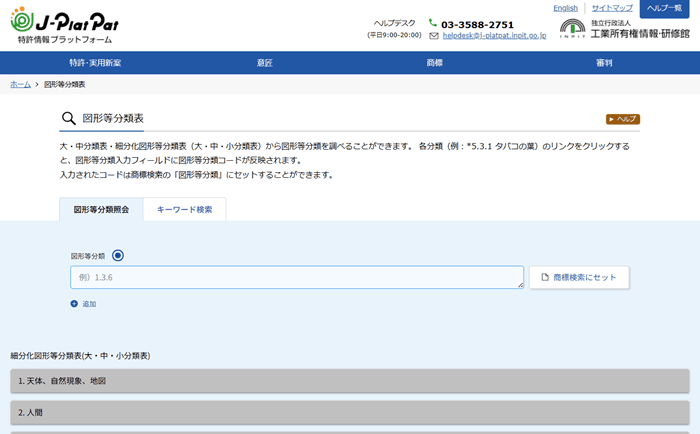The height and width of the screenshot is (434, 700).
Task: Open the 商標 menu
Action: point(434,63)
